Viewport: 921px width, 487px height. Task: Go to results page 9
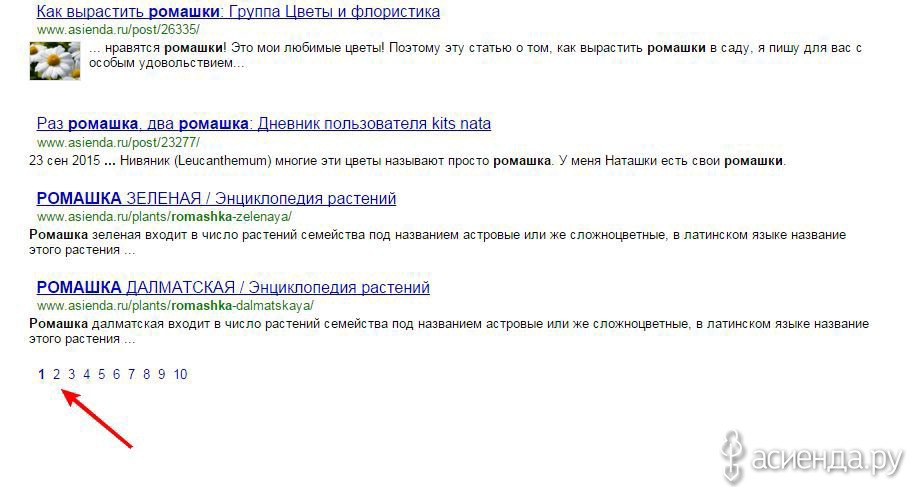coord(162,374)
